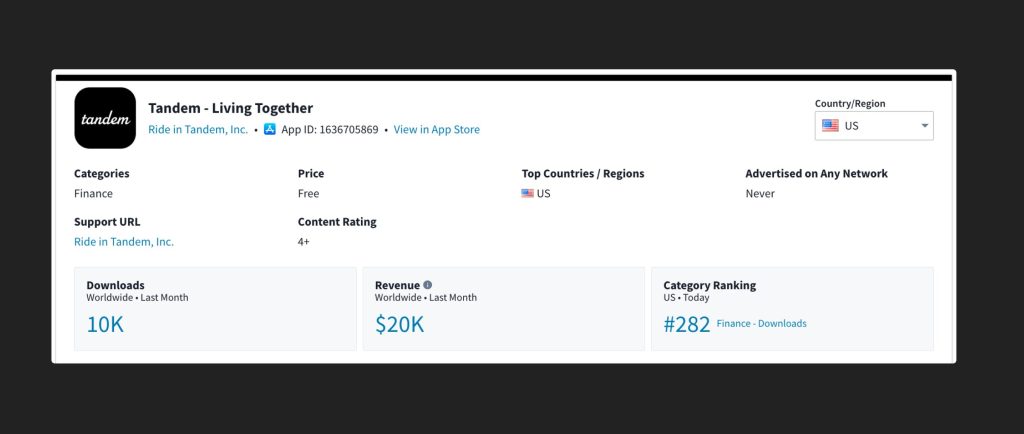Click the Never value under Advertised on Any Network
Viewport: 1024px width, 434px height.
[x=760, y=194]
